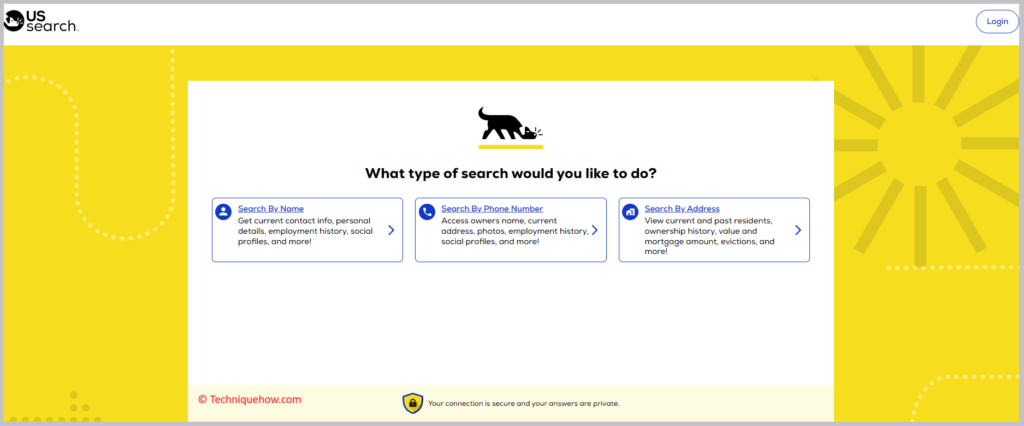Viewport: 1024px width, 426px height.
Task: Click "Your connection is secure" message text
Action: coord(523,404)
